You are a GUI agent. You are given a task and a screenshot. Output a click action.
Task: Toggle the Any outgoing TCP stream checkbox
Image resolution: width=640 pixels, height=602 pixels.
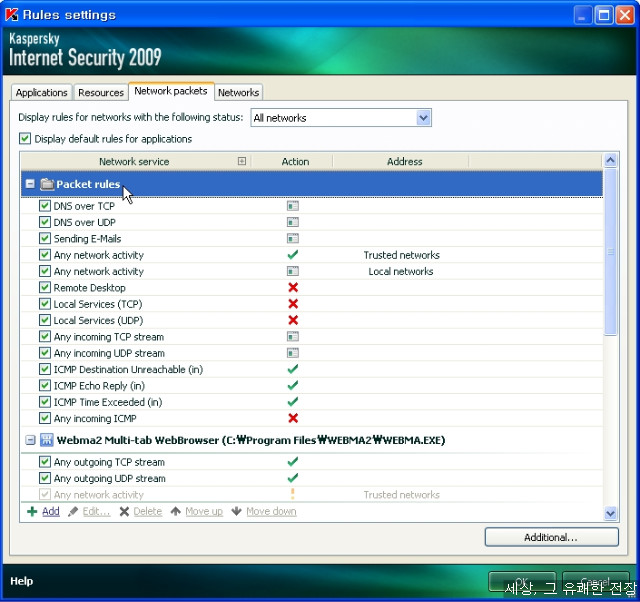44,462
